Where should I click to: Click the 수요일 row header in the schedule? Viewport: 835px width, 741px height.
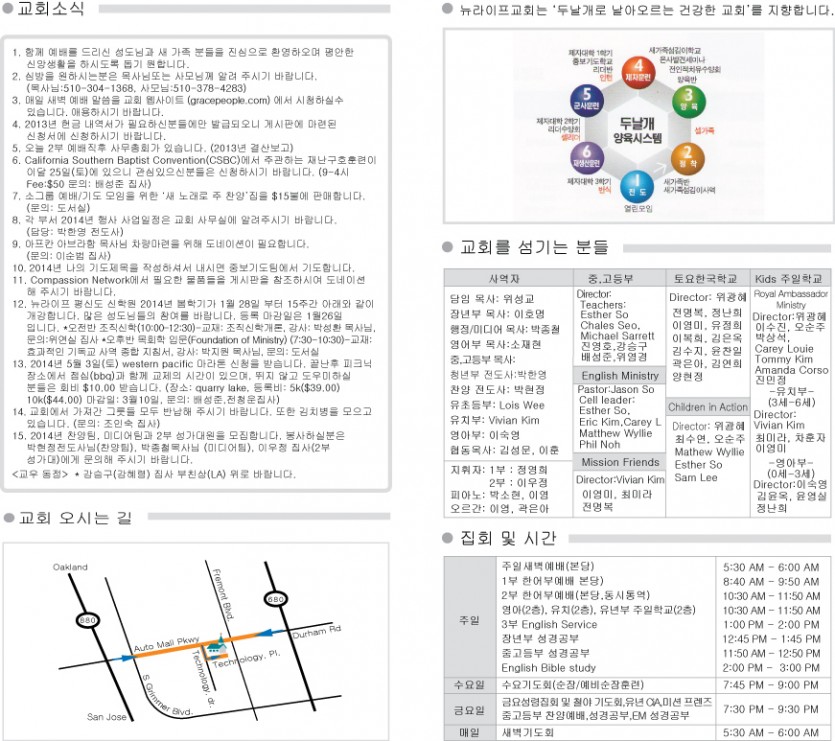coord(469,684)
